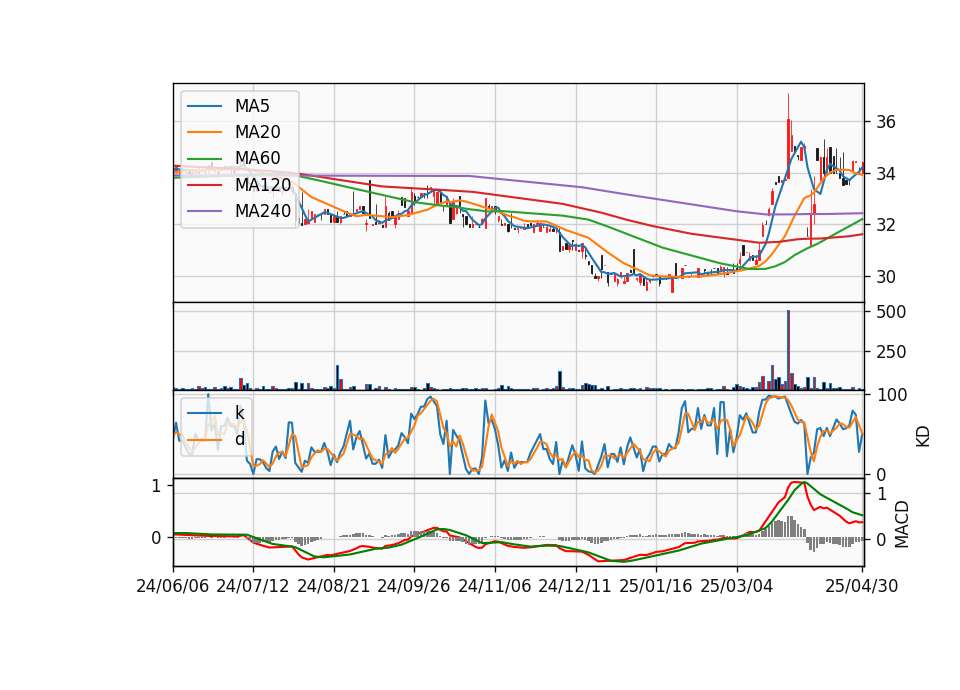The image size is (960, 690).
Task: Click the MA120 legend label
Action: point(263,184)
